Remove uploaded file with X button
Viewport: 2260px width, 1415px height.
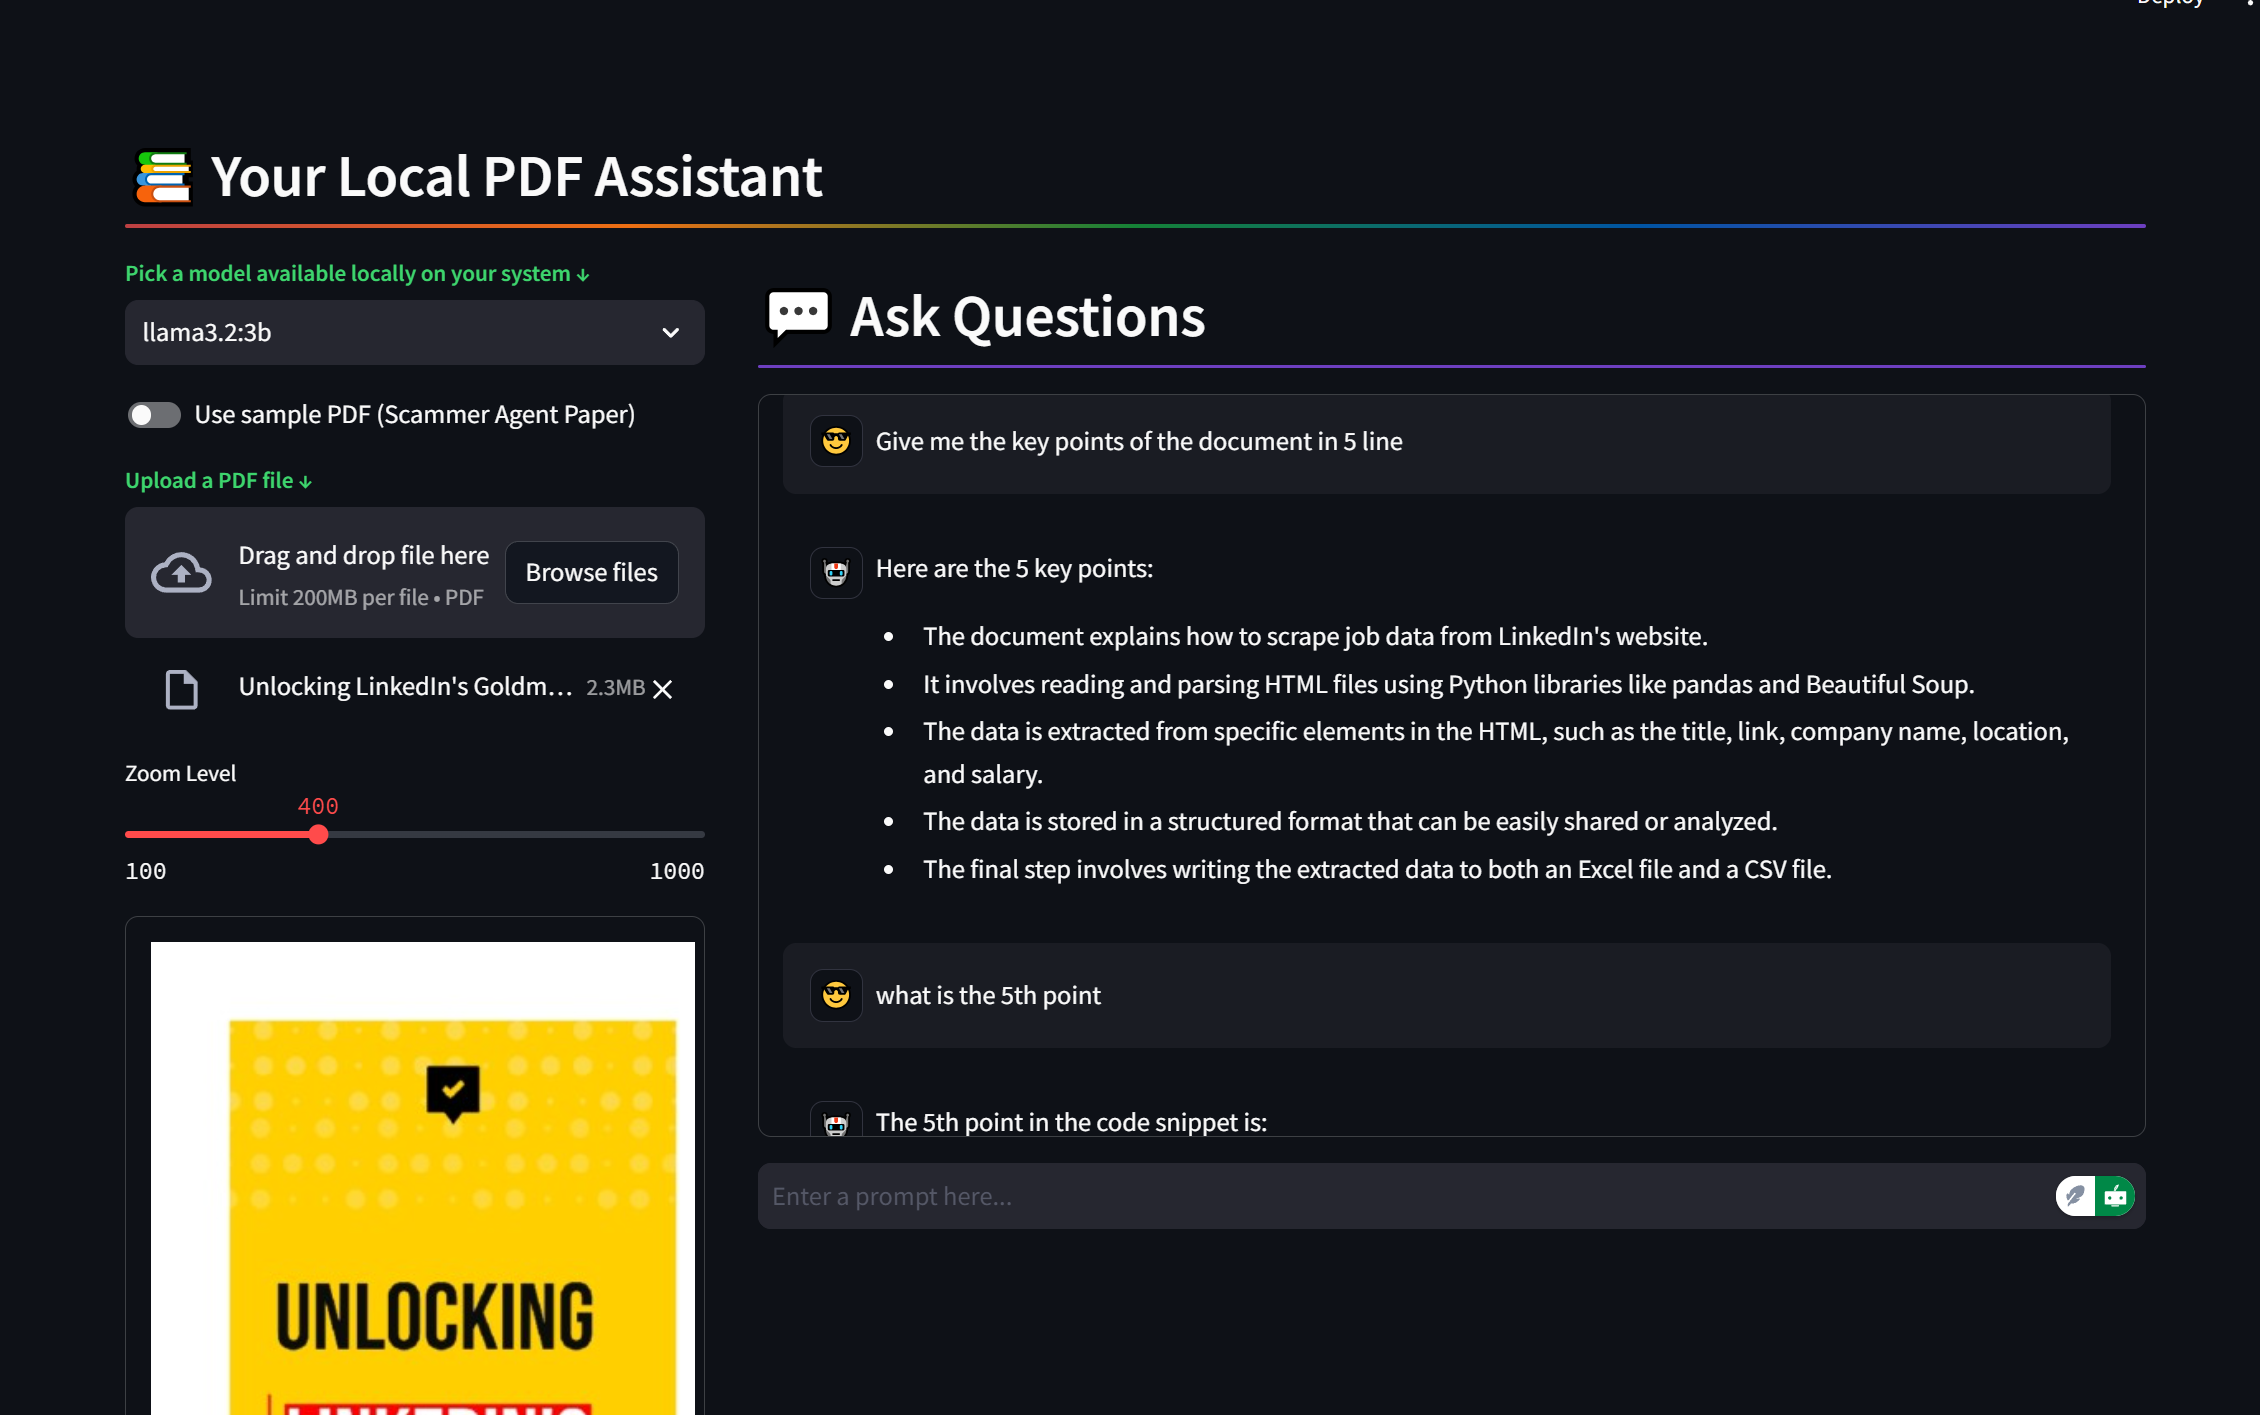[x=663, y=688]
